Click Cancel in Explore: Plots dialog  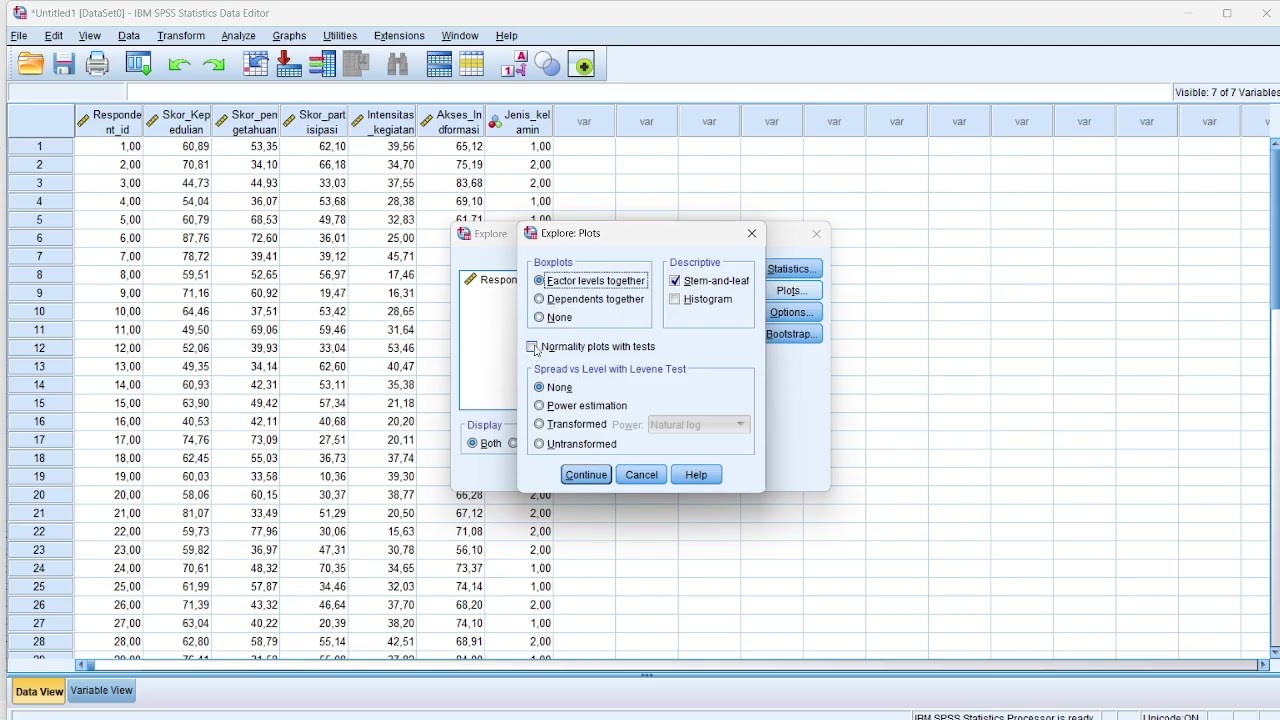[641, 475]
